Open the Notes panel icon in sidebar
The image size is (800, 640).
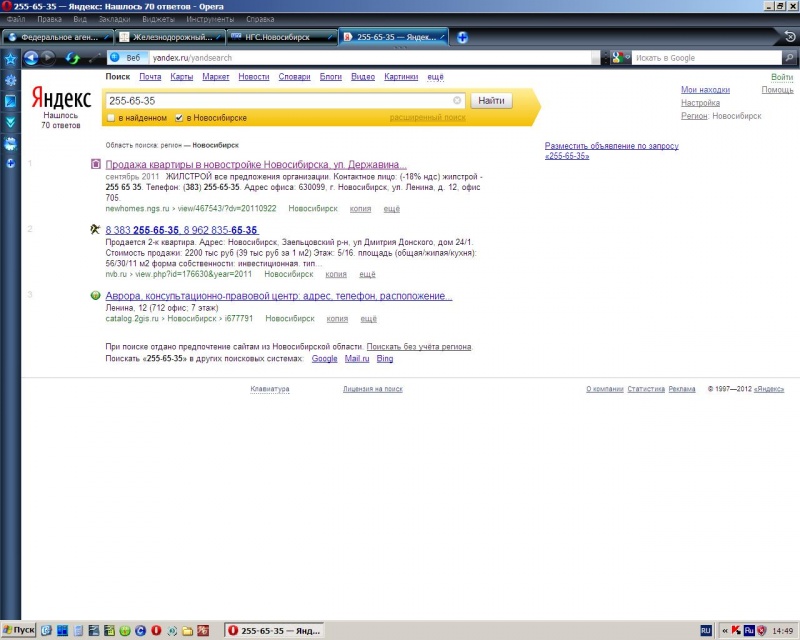click(10, 101)
